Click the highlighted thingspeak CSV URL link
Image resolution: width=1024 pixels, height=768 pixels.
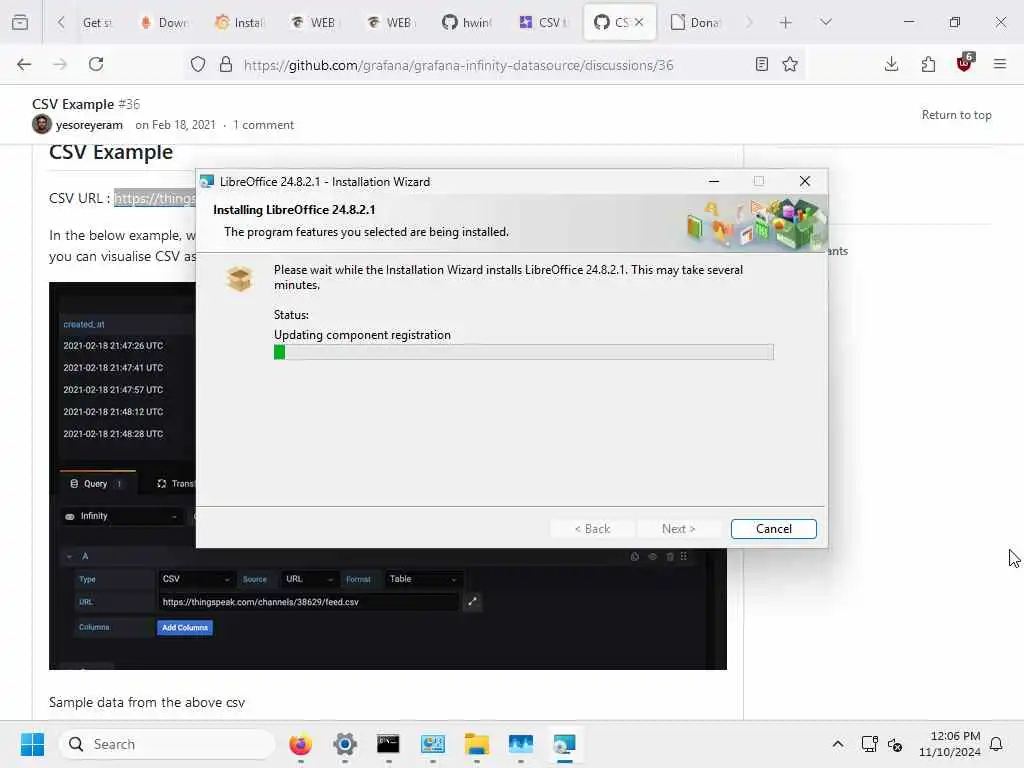pos(155,198)
